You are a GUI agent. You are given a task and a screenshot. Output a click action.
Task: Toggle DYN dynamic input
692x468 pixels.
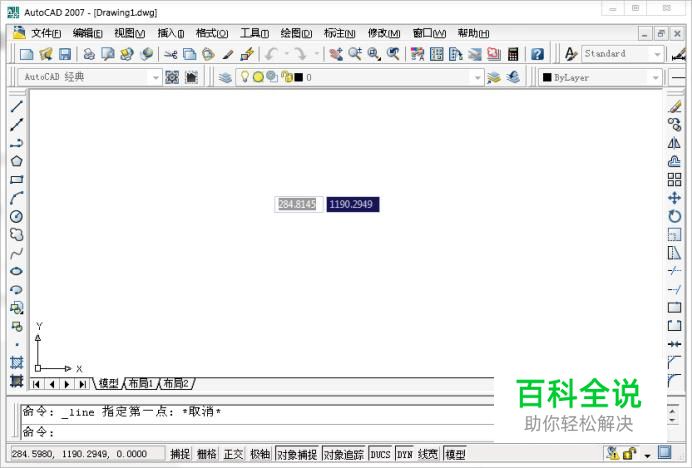[405, 454]
